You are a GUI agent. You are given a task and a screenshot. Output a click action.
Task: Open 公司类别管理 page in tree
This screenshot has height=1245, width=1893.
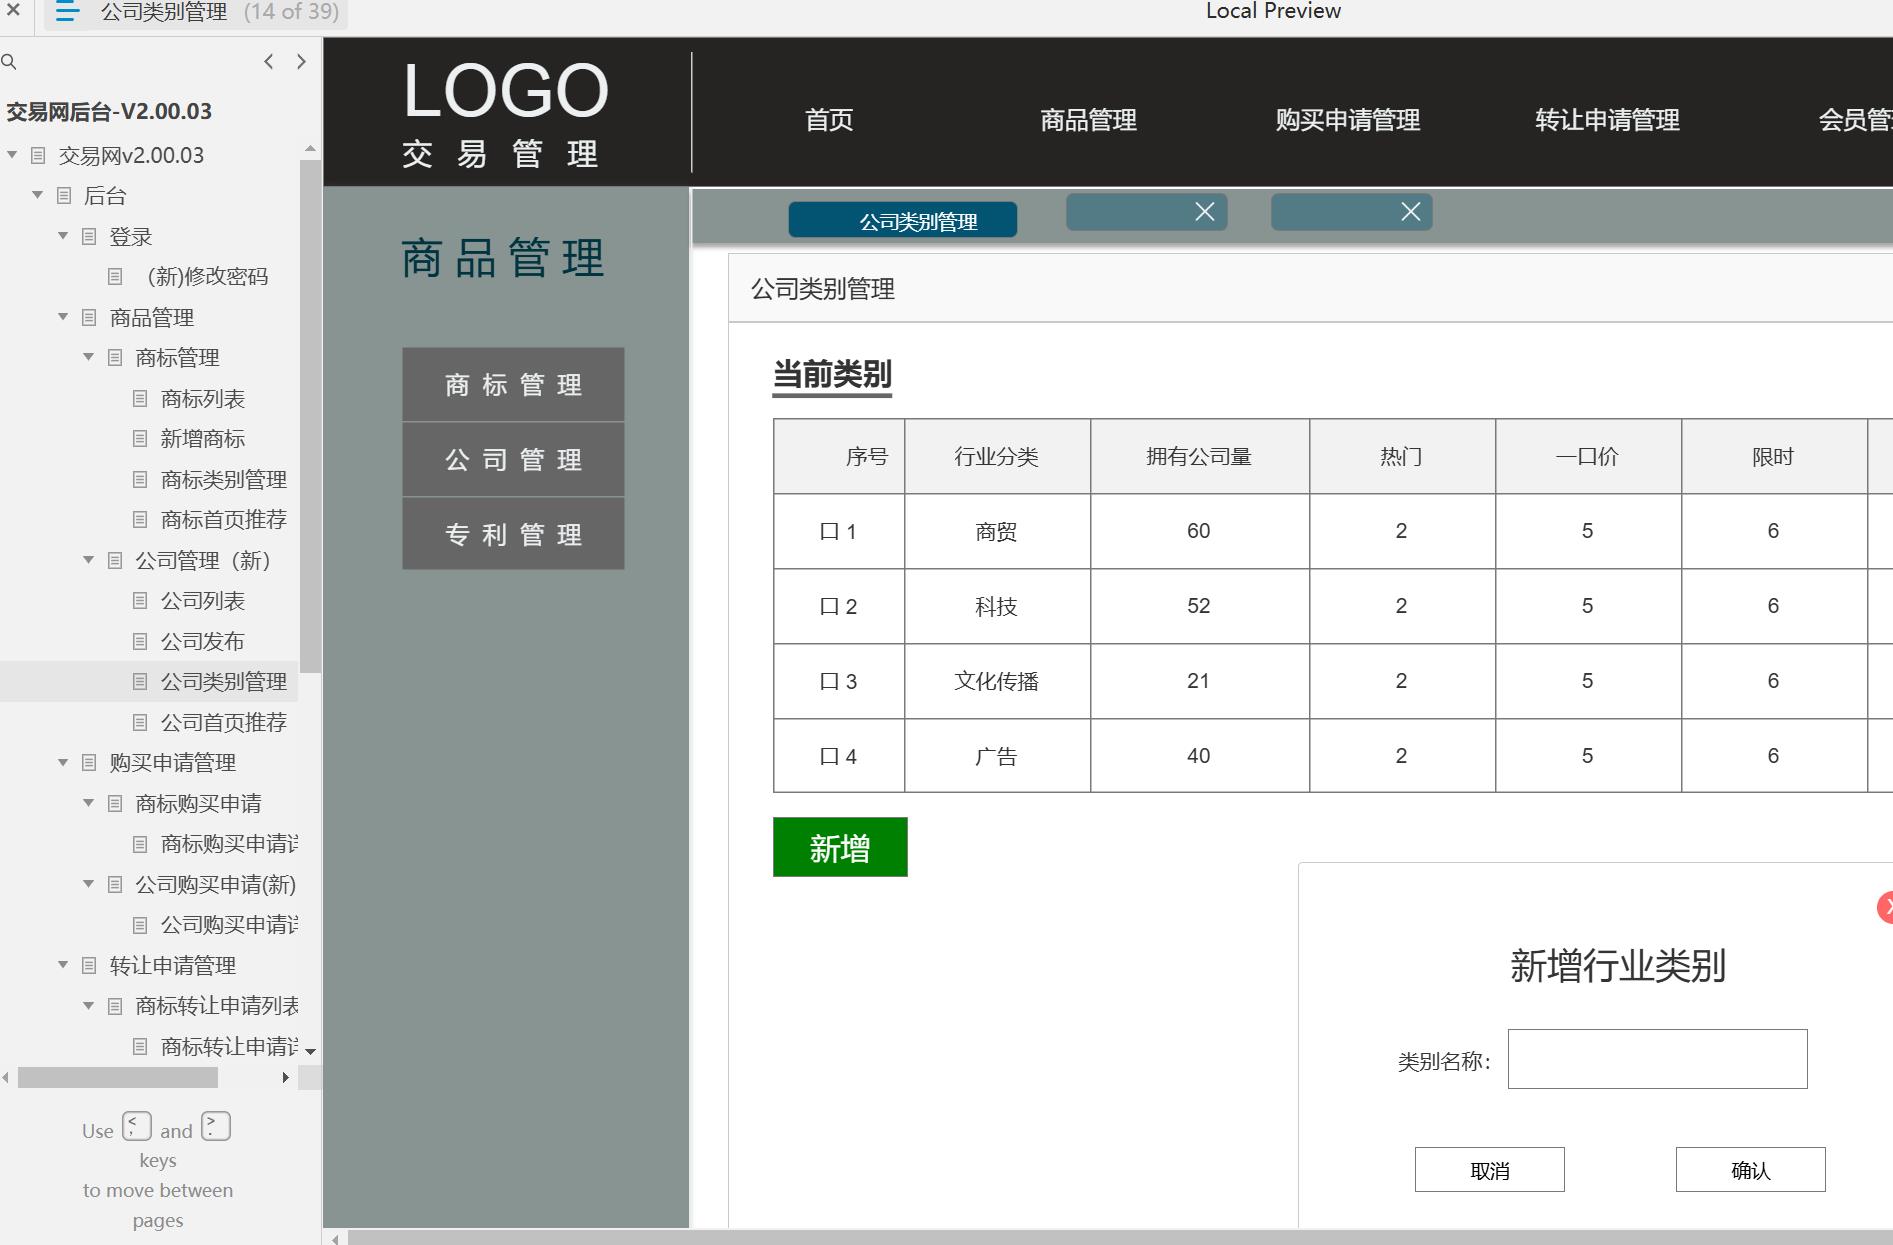click(x=224, y=682)
